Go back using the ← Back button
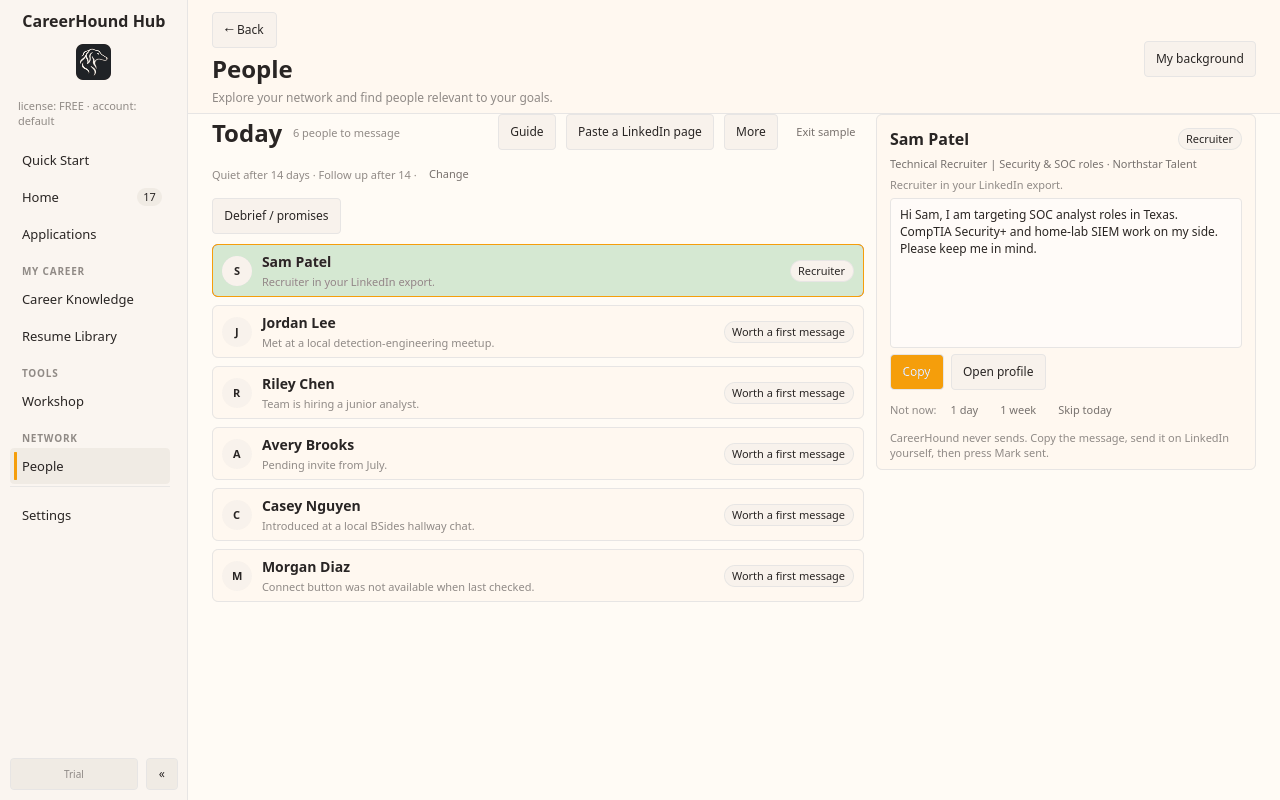The image size is (1280, 800). click(x=244, y=30)
